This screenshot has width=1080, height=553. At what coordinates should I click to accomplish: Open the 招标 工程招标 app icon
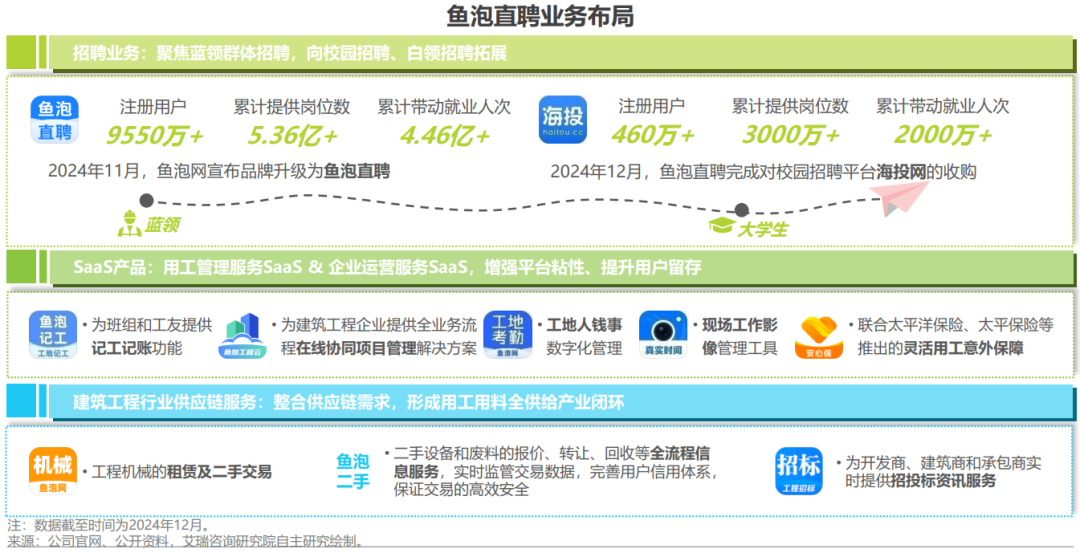point(799,471)
